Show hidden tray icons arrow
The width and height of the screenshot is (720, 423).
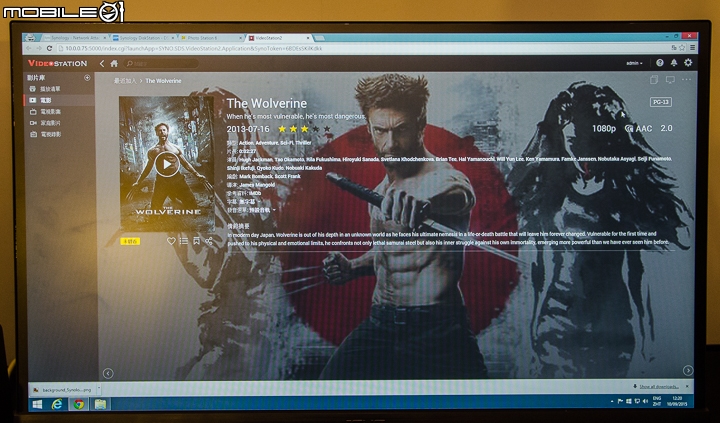[612, 402]
